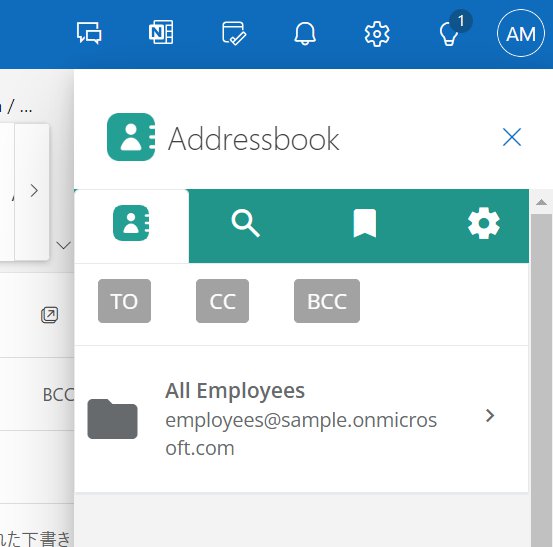This screenshot has height=547, width=553.
Task: Open the All Employees folder entry
Action: [x=301, y=419]
